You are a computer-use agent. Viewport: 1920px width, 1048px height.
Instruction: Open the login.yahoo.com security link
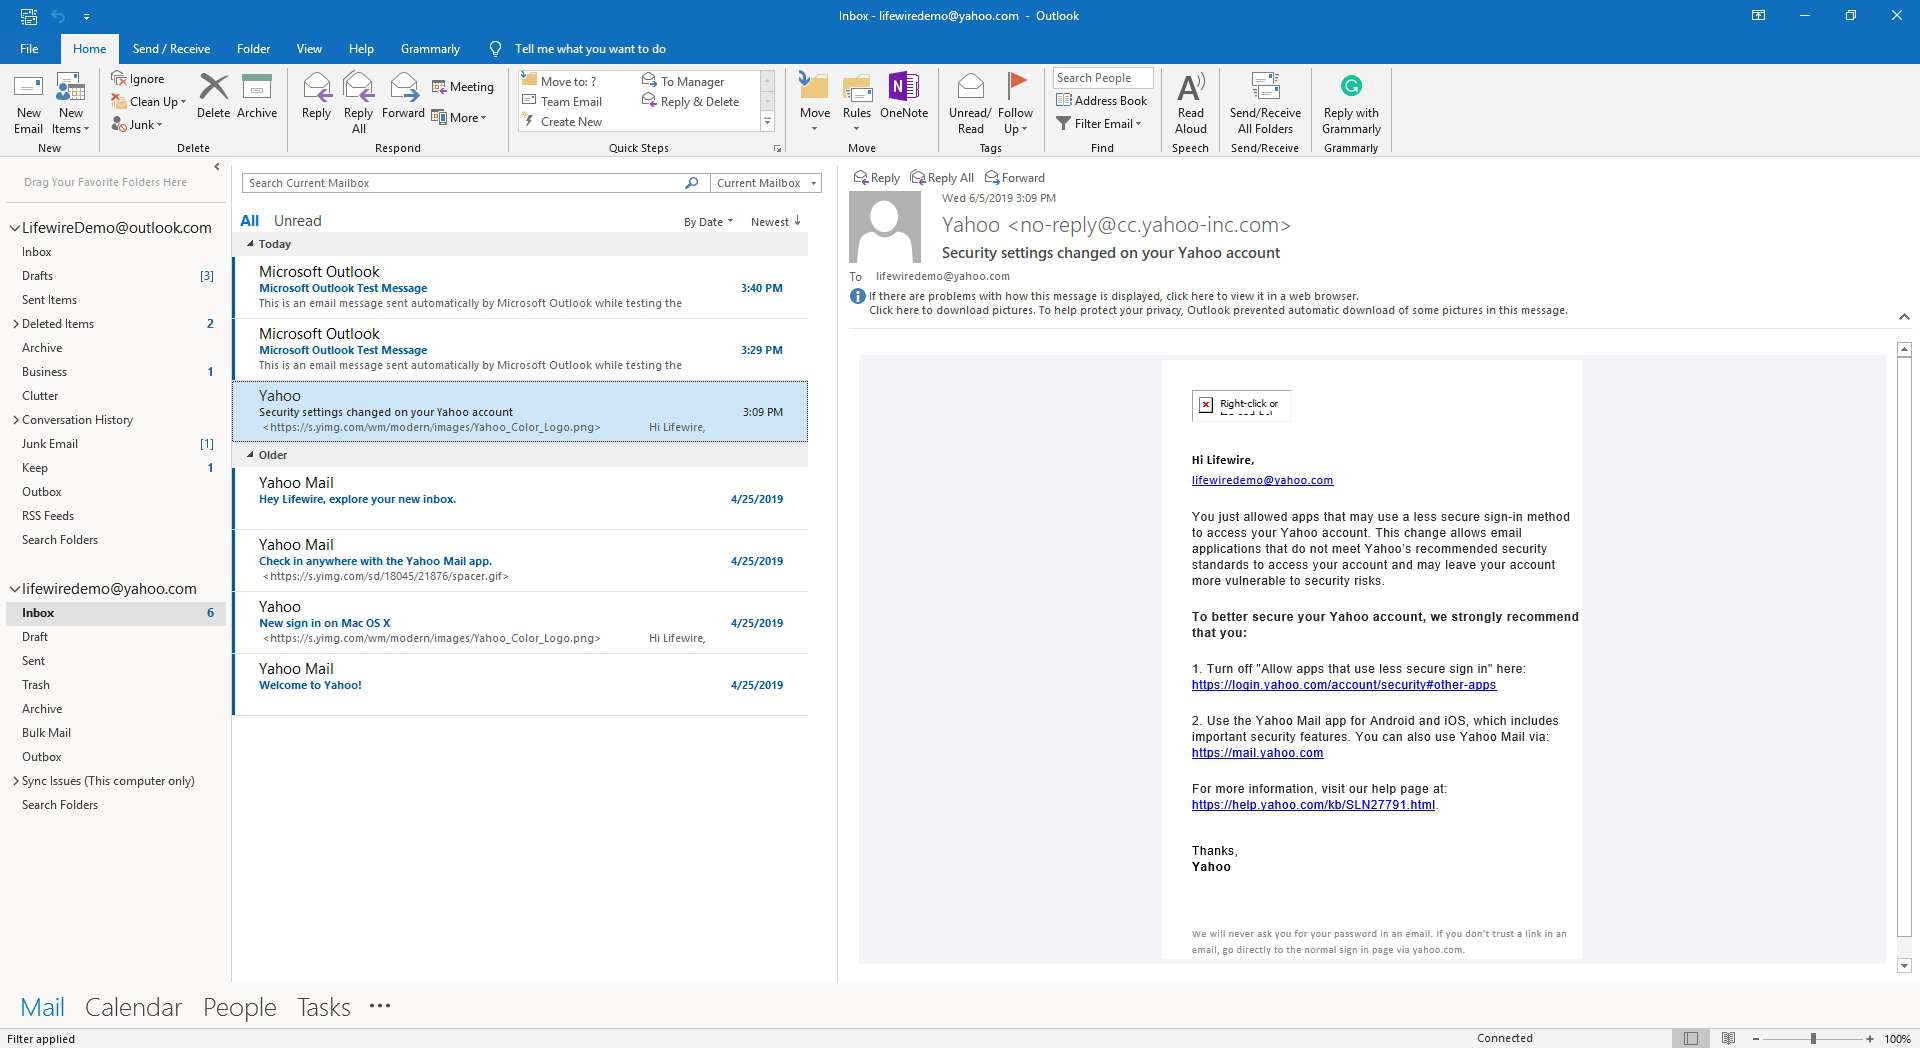[x=1343, y=685]
